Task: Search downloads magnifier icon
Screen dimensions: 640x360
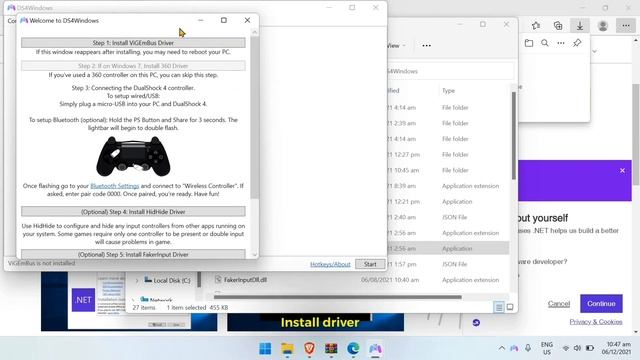Action: (544, 43)
